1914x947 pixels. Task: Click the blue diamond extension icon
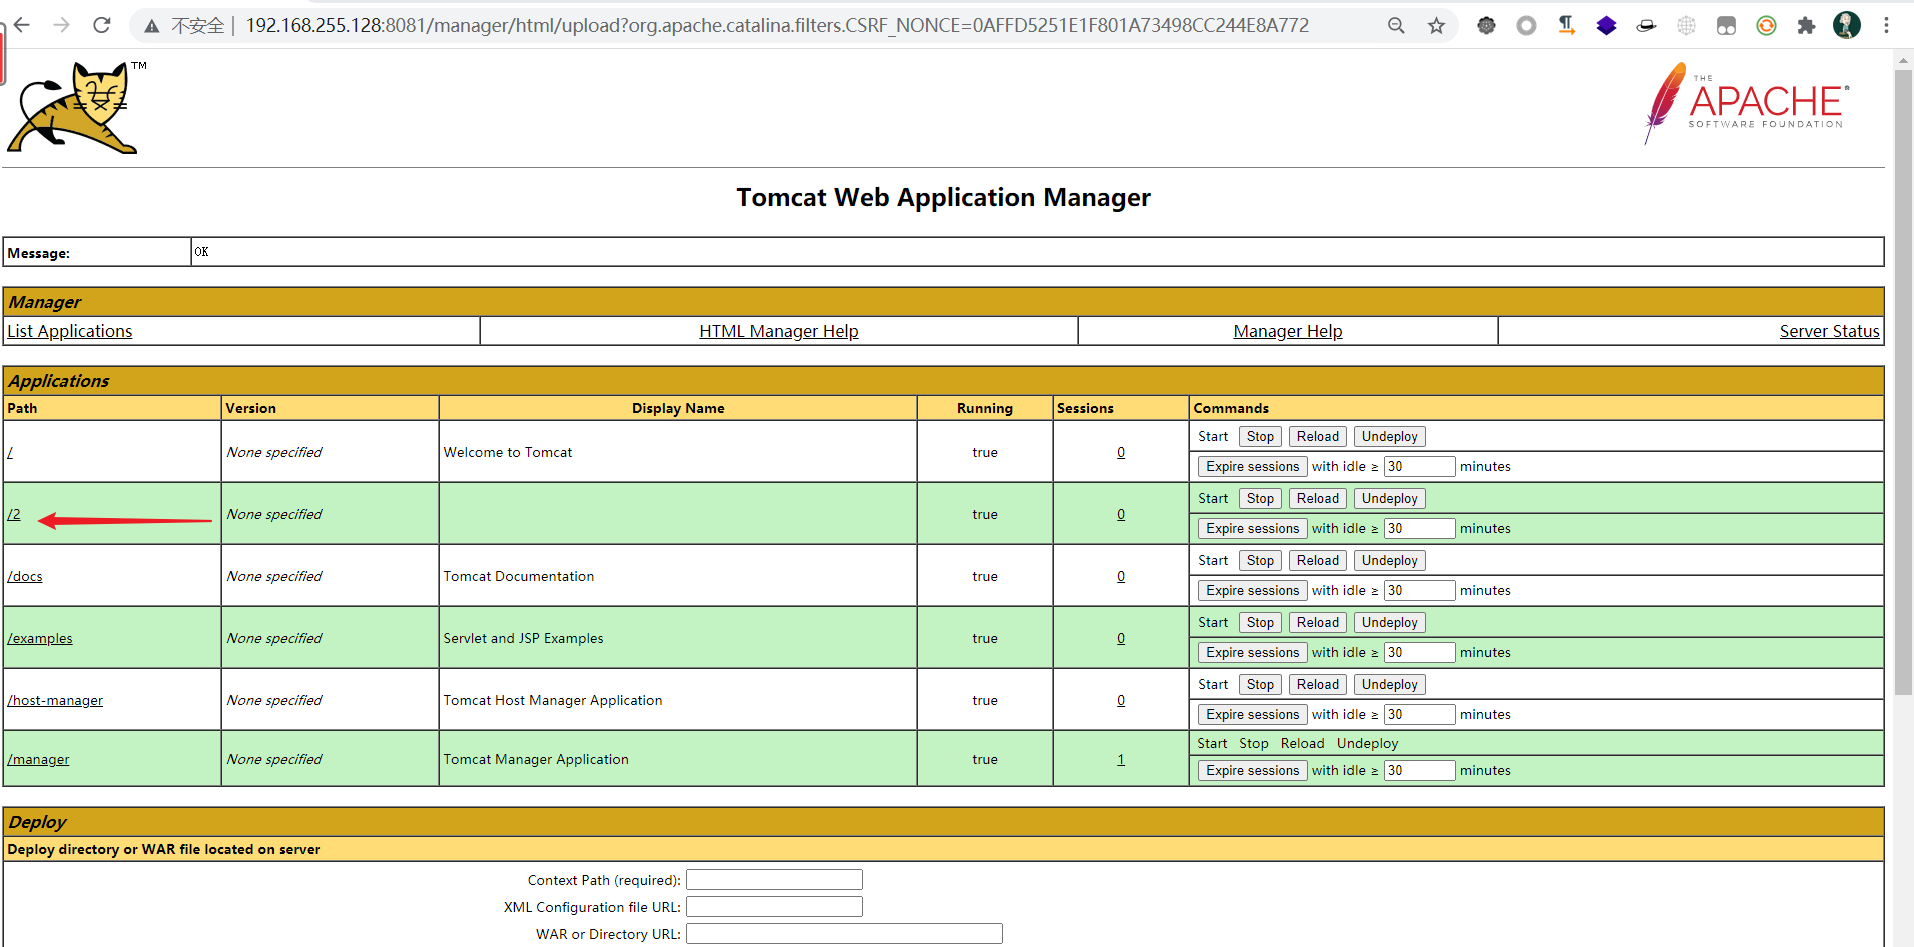pos(1606,26)
